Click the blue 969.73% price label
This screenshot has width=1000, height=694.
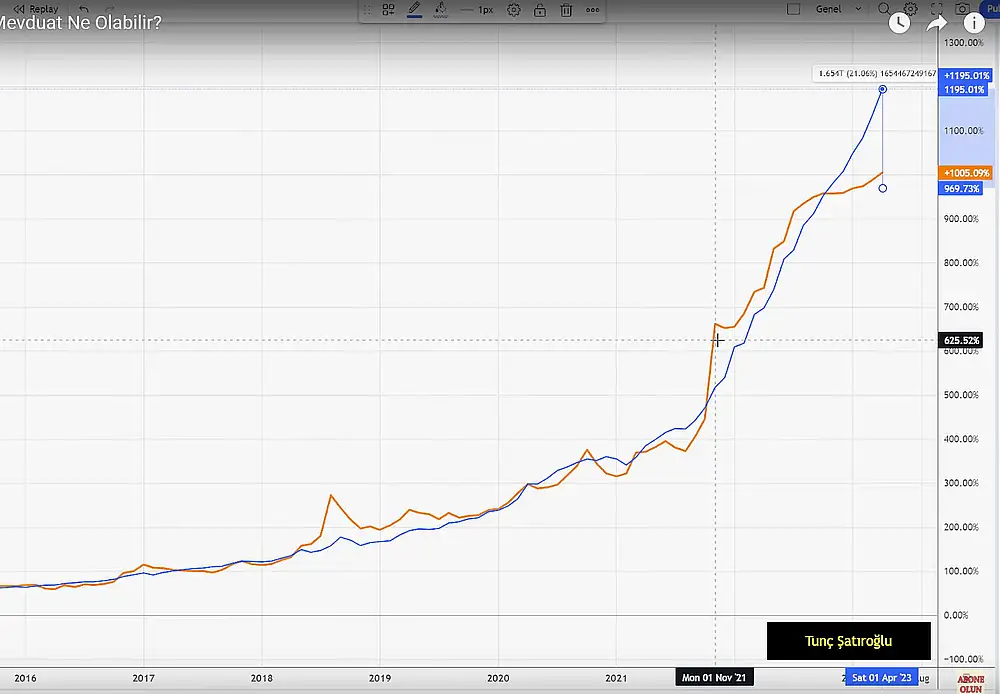coord(961,189)
